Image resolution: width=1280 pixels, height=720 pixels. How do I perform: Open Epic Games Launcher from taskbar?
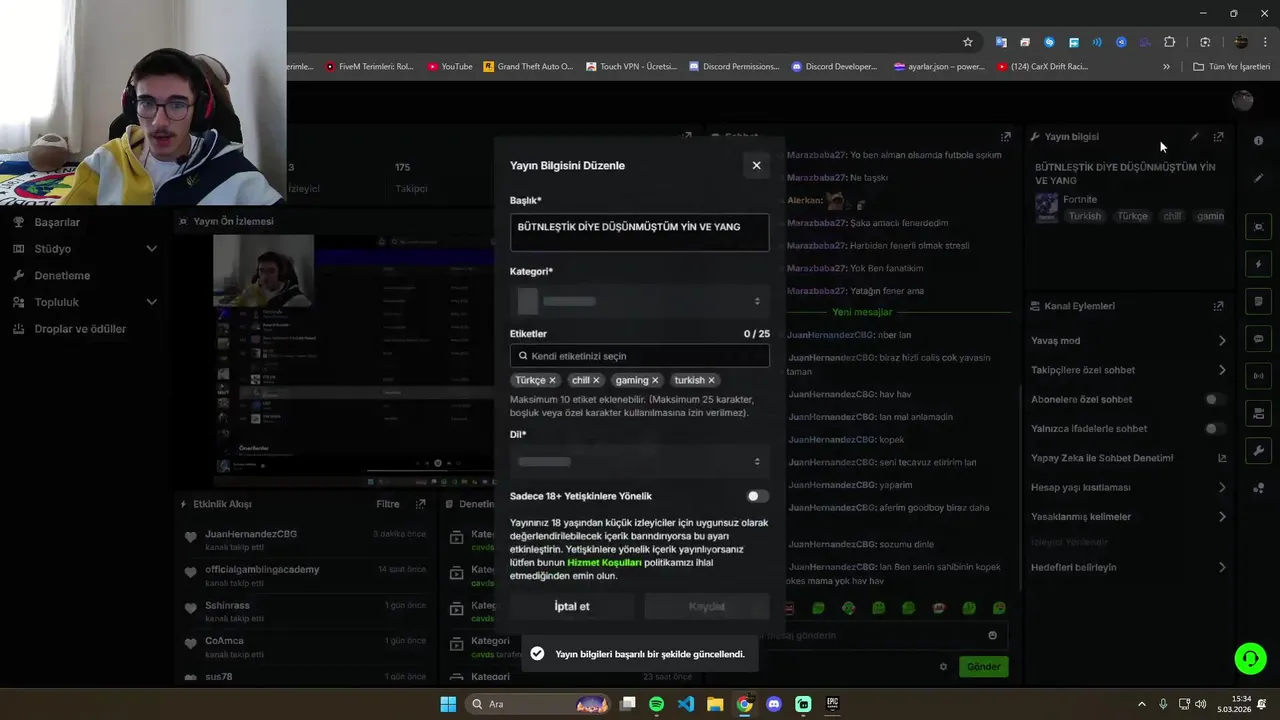coord(832,704)
